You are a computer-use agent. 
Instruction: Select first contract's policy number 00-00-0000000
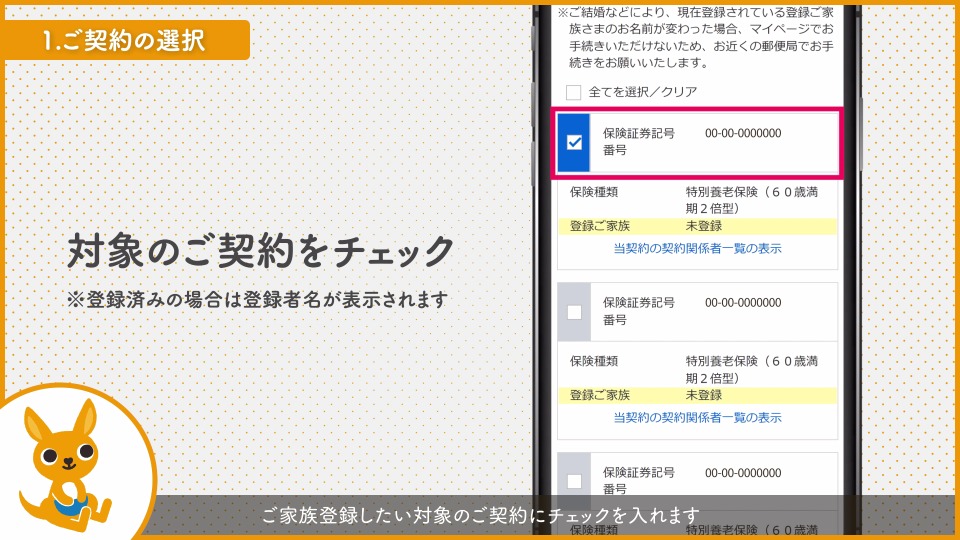743,133
